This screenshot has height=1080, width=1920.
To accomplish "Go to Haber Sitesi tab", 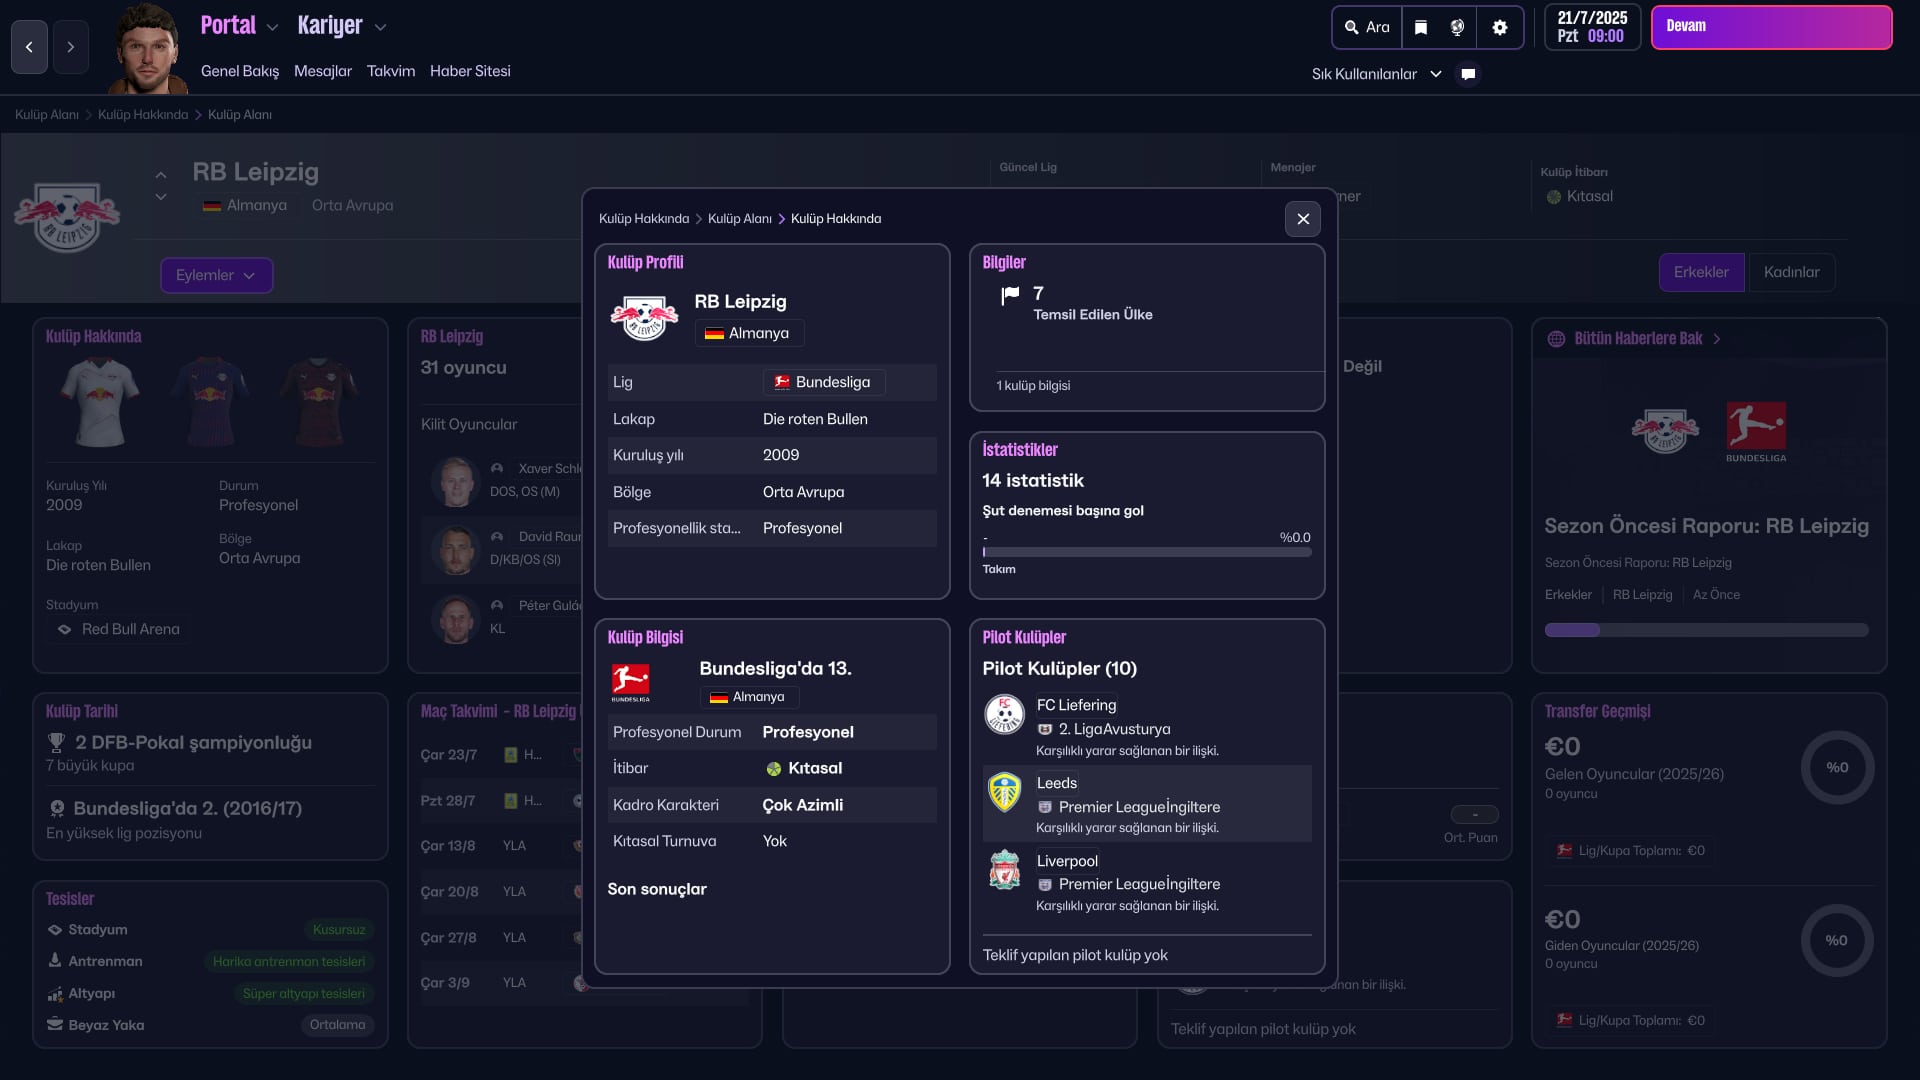I will pyautogui.click(x=470, y=71).
